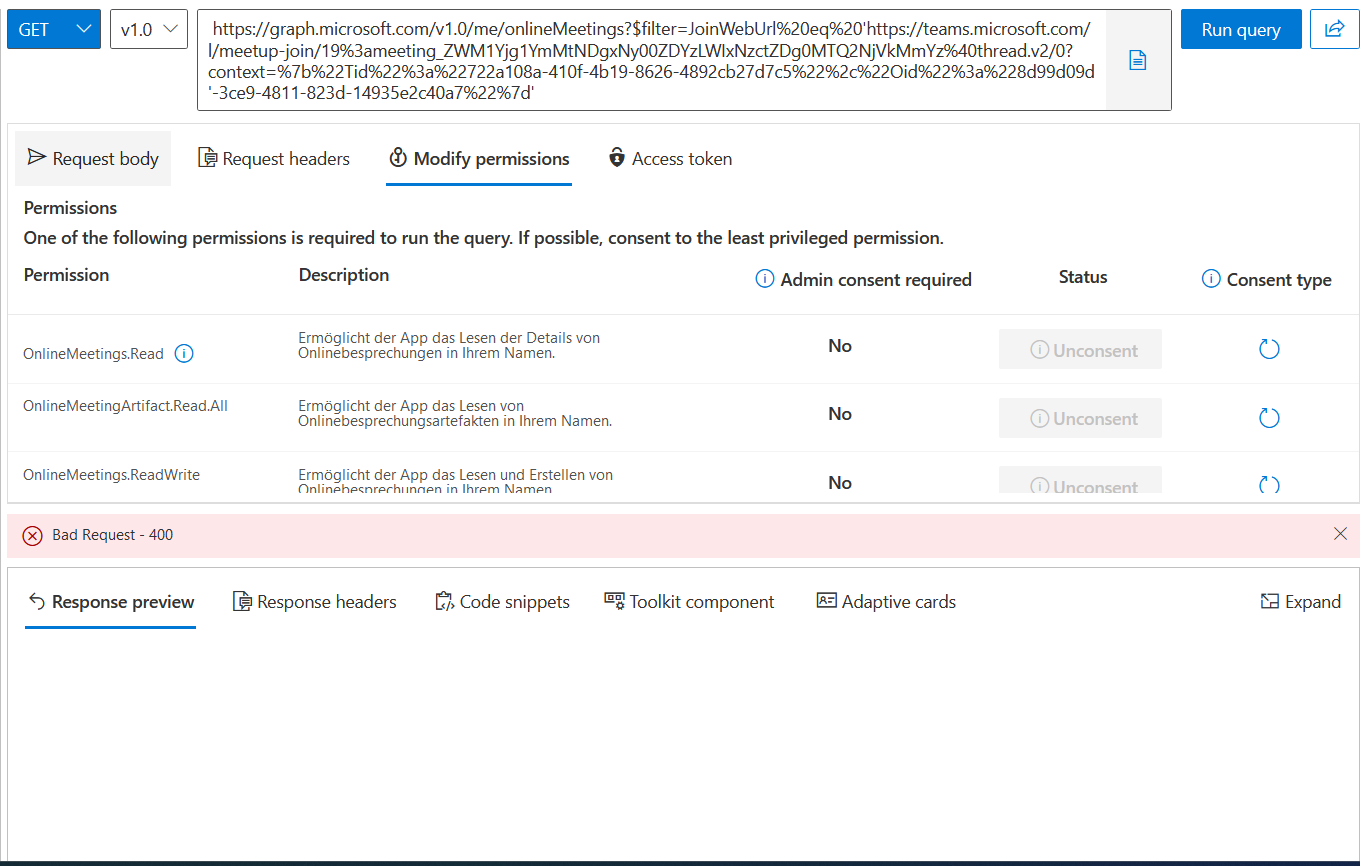Open the v1.0 API version dropdown
Viewport: 1360px width, 866px height.
click(148, 29)
